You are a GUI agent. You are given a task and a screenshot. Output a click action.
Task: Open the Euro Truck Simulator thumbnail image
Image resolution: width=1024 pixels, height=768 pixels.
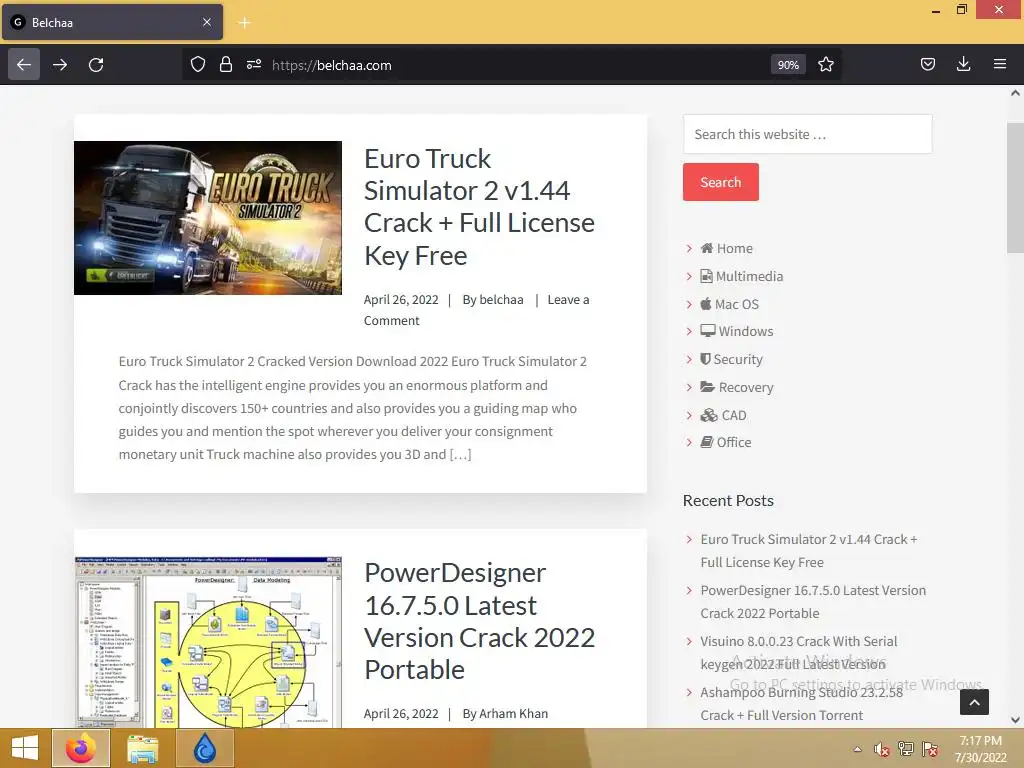(x=208, y=217)
